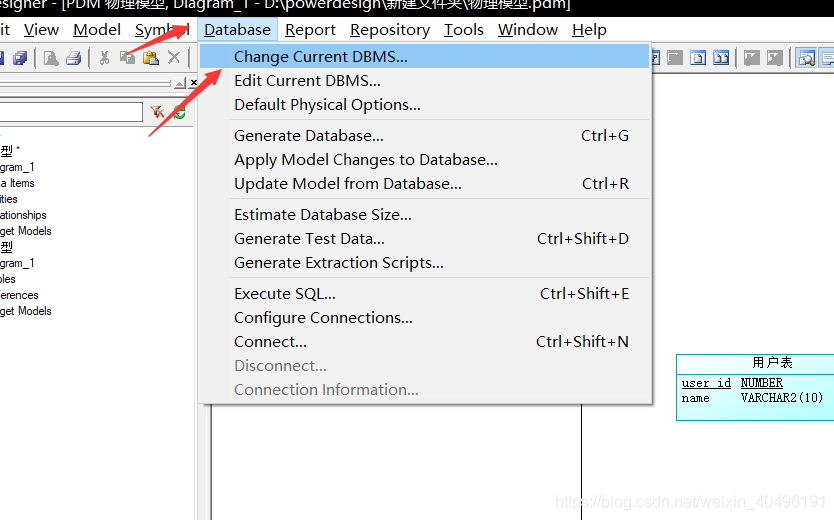This screenshot has width=834, height=520.
Task: Open the Window menu
Action: [528, 30]
